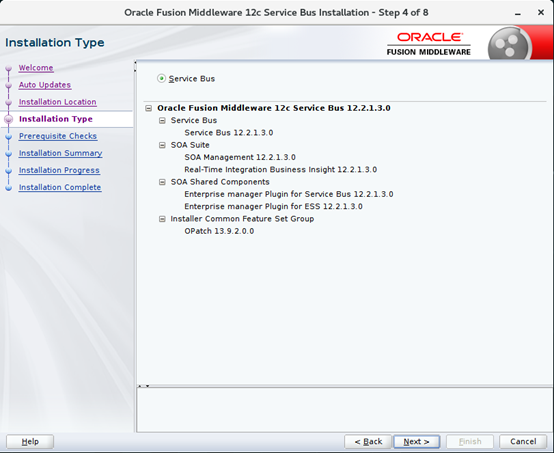Minimize the installer window
Image resolution: width=554 pixels, height=453 pixels.
[518, 13]
